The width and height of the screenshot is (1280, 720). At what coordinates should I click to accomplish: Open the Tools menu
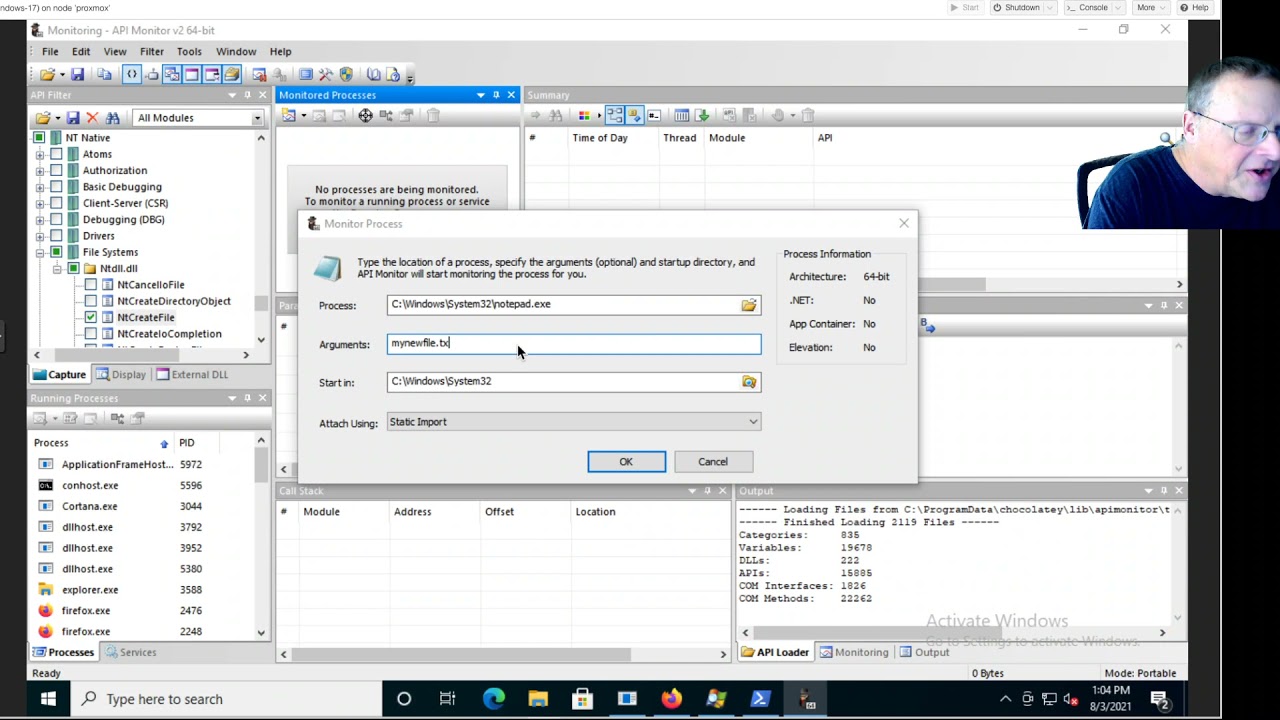[189, 52]
